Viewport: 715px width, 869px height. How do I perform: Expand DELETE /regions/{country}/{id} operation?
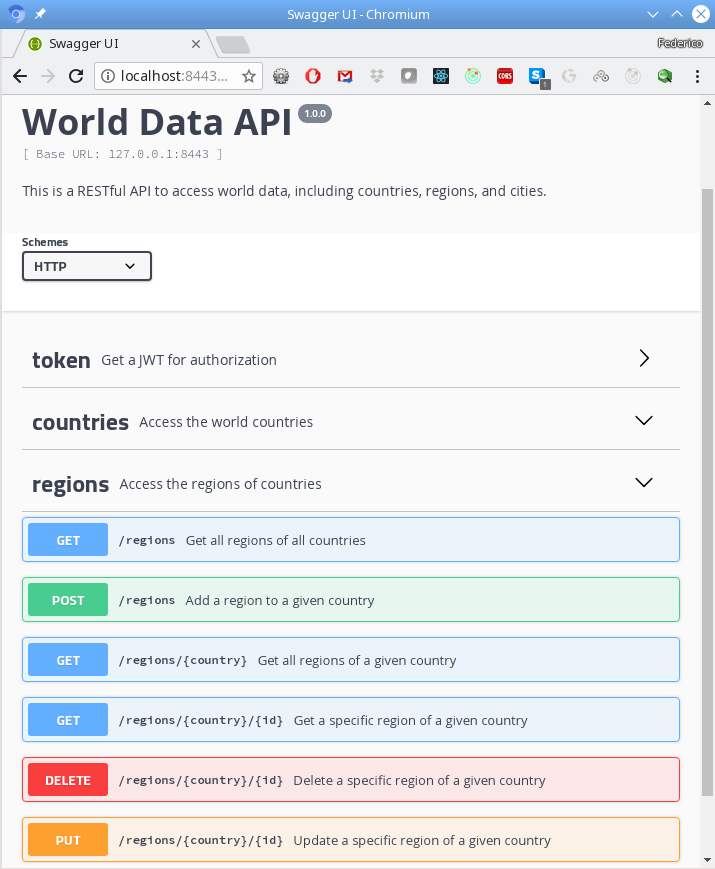pos(351,780)
